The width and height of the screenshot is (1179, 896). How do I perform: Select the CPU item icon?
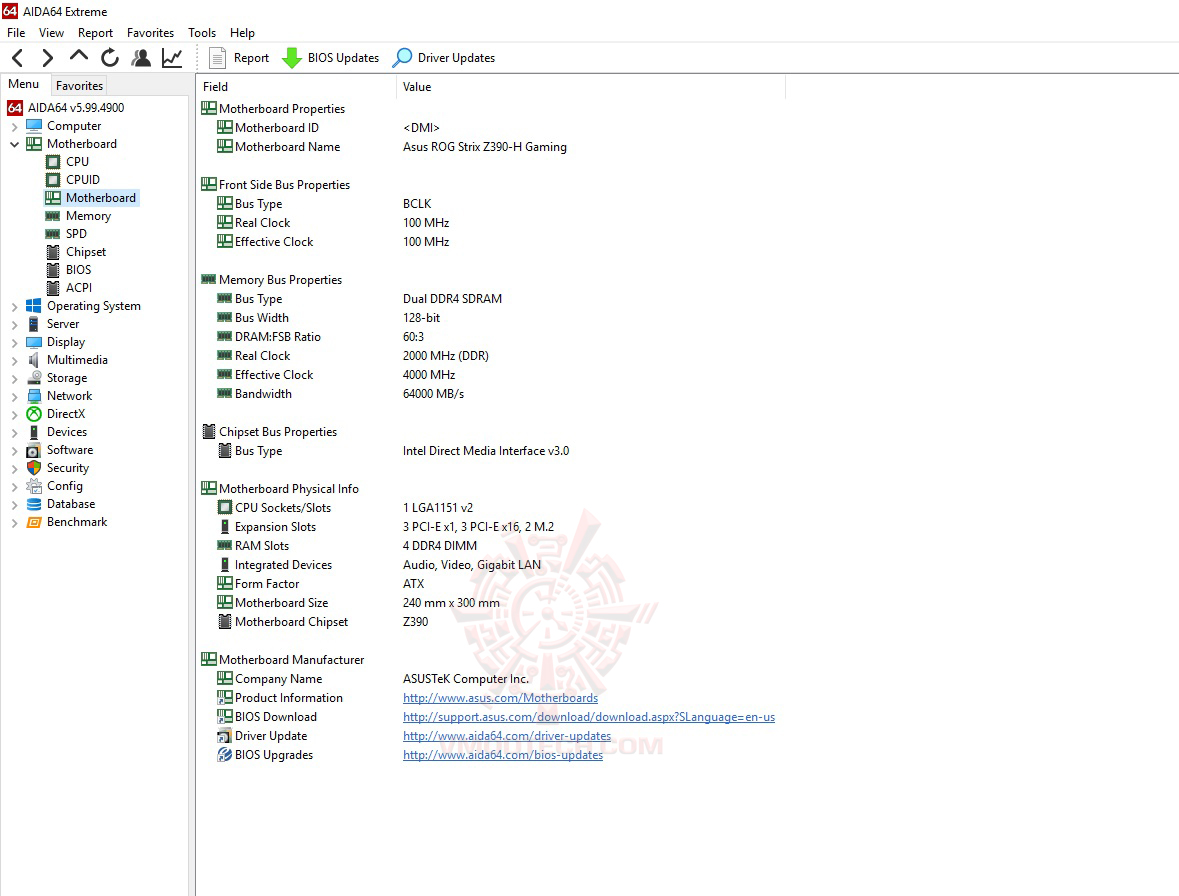[x=53, y=162]
